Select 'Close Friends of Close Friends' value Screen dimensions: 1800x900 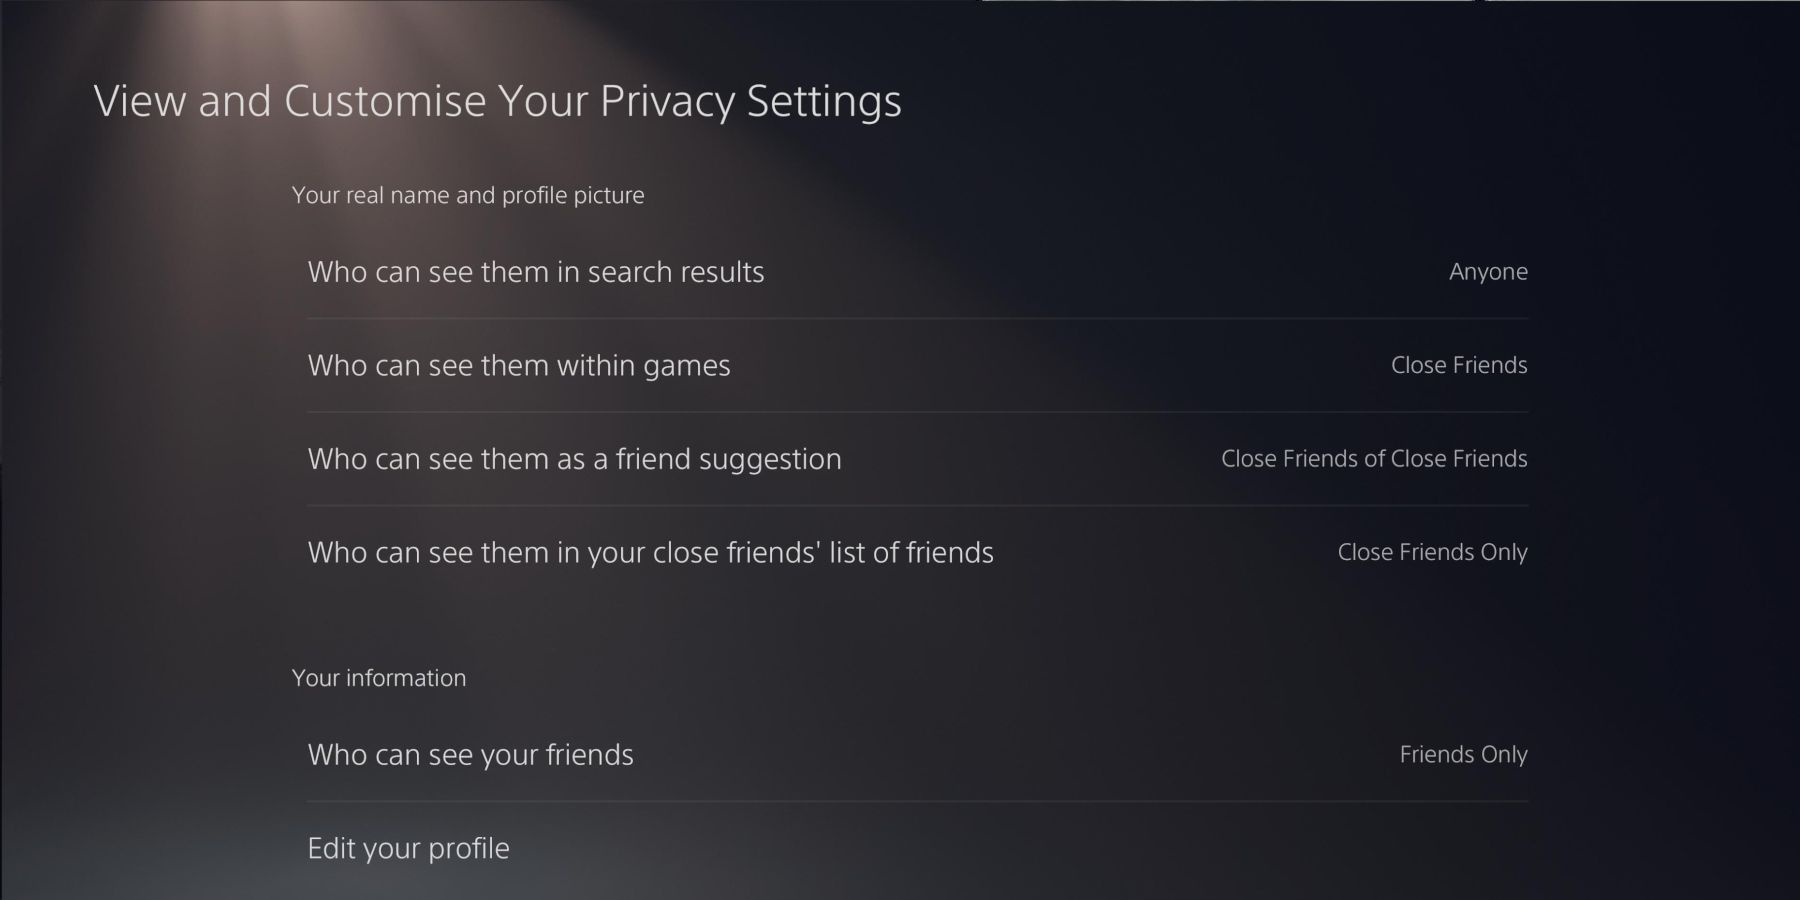tap(1374, 459)
